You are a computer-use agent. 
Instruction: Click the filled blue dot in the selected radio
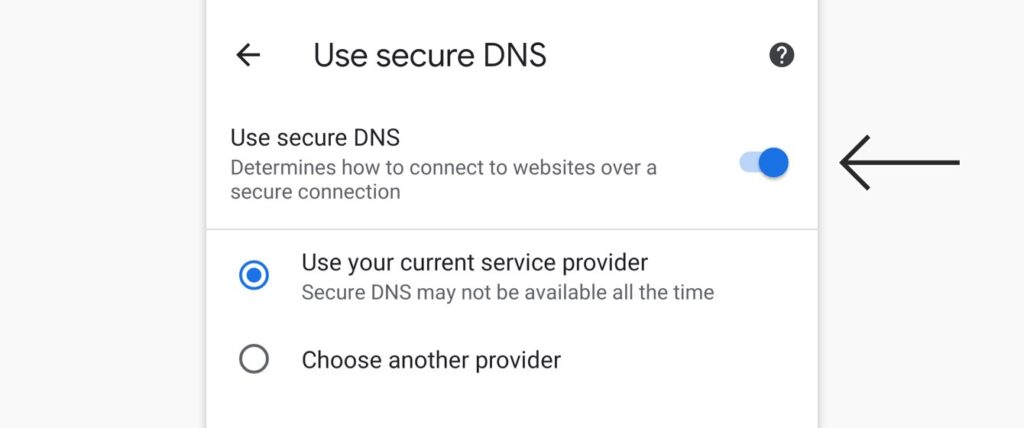coord(253,275)
